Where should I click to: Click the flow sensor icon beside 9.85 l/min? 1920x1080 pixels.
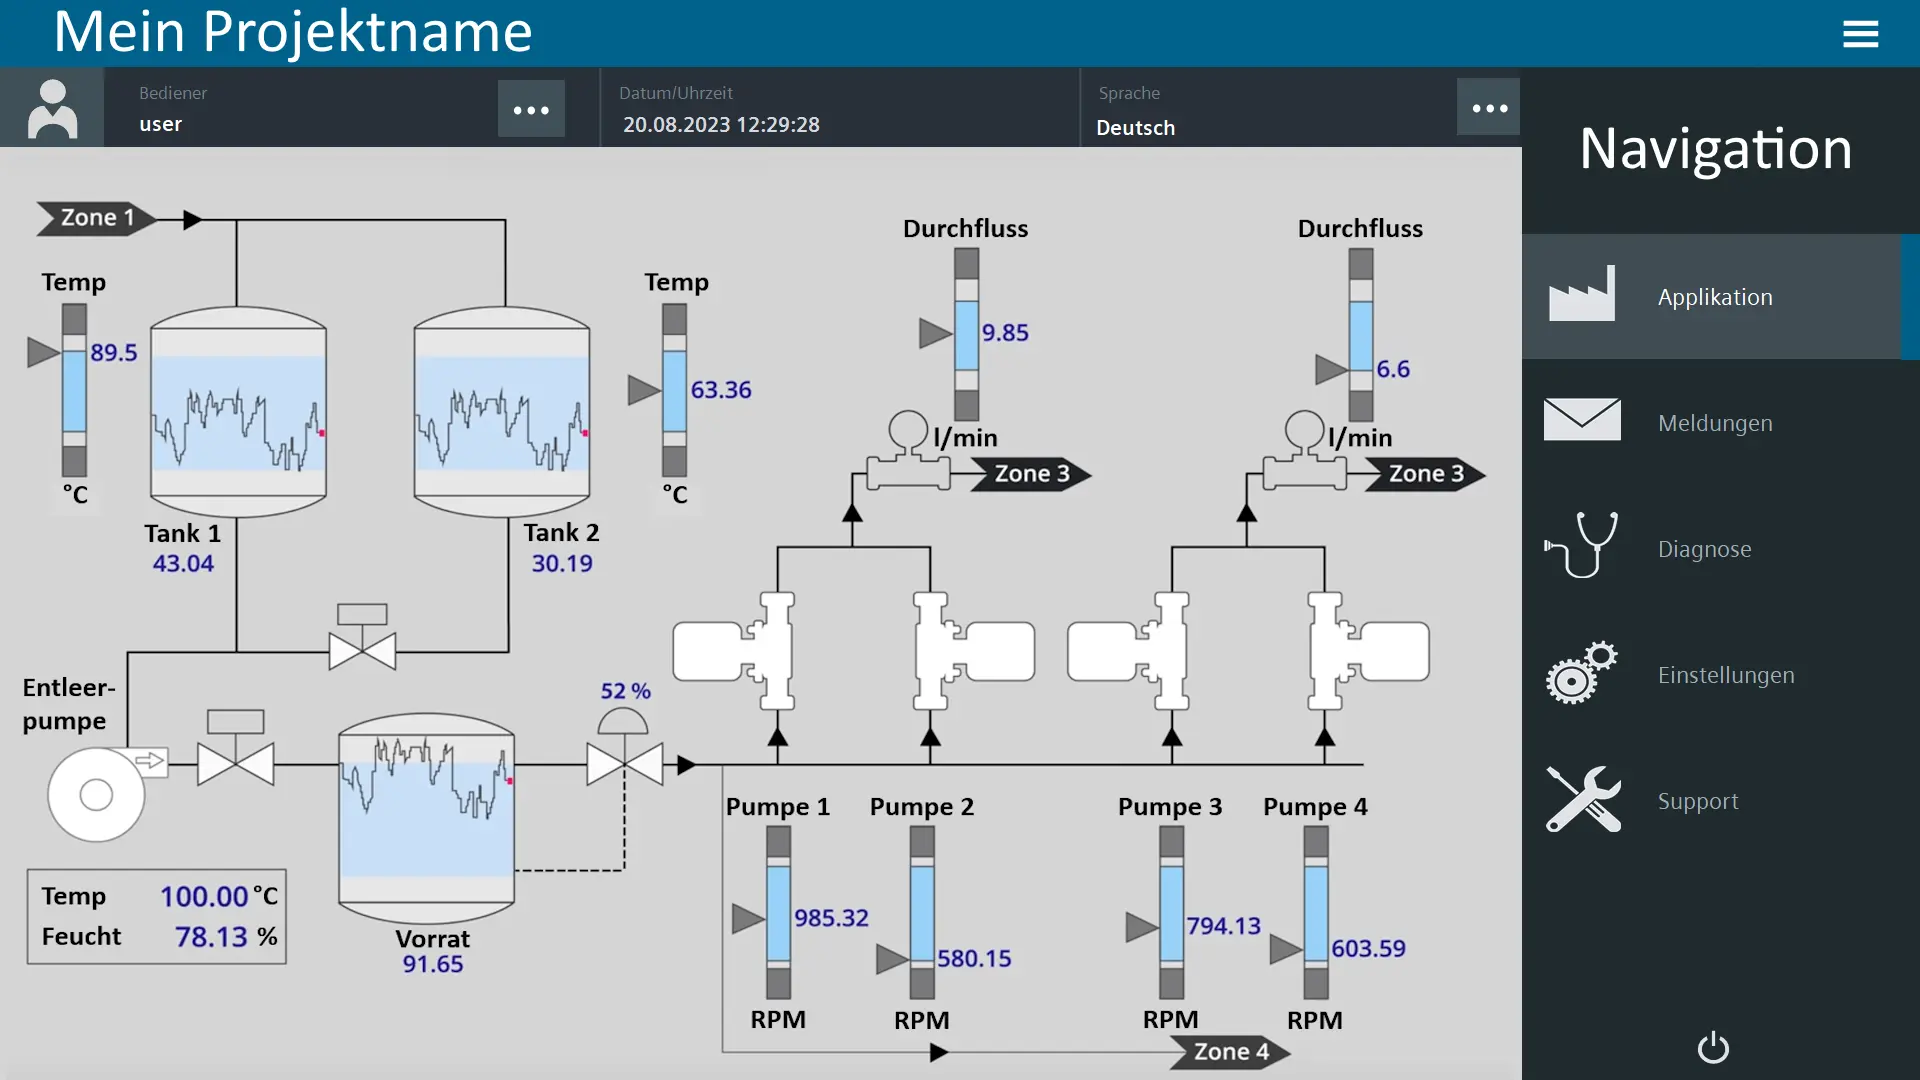tap(908, 451)
